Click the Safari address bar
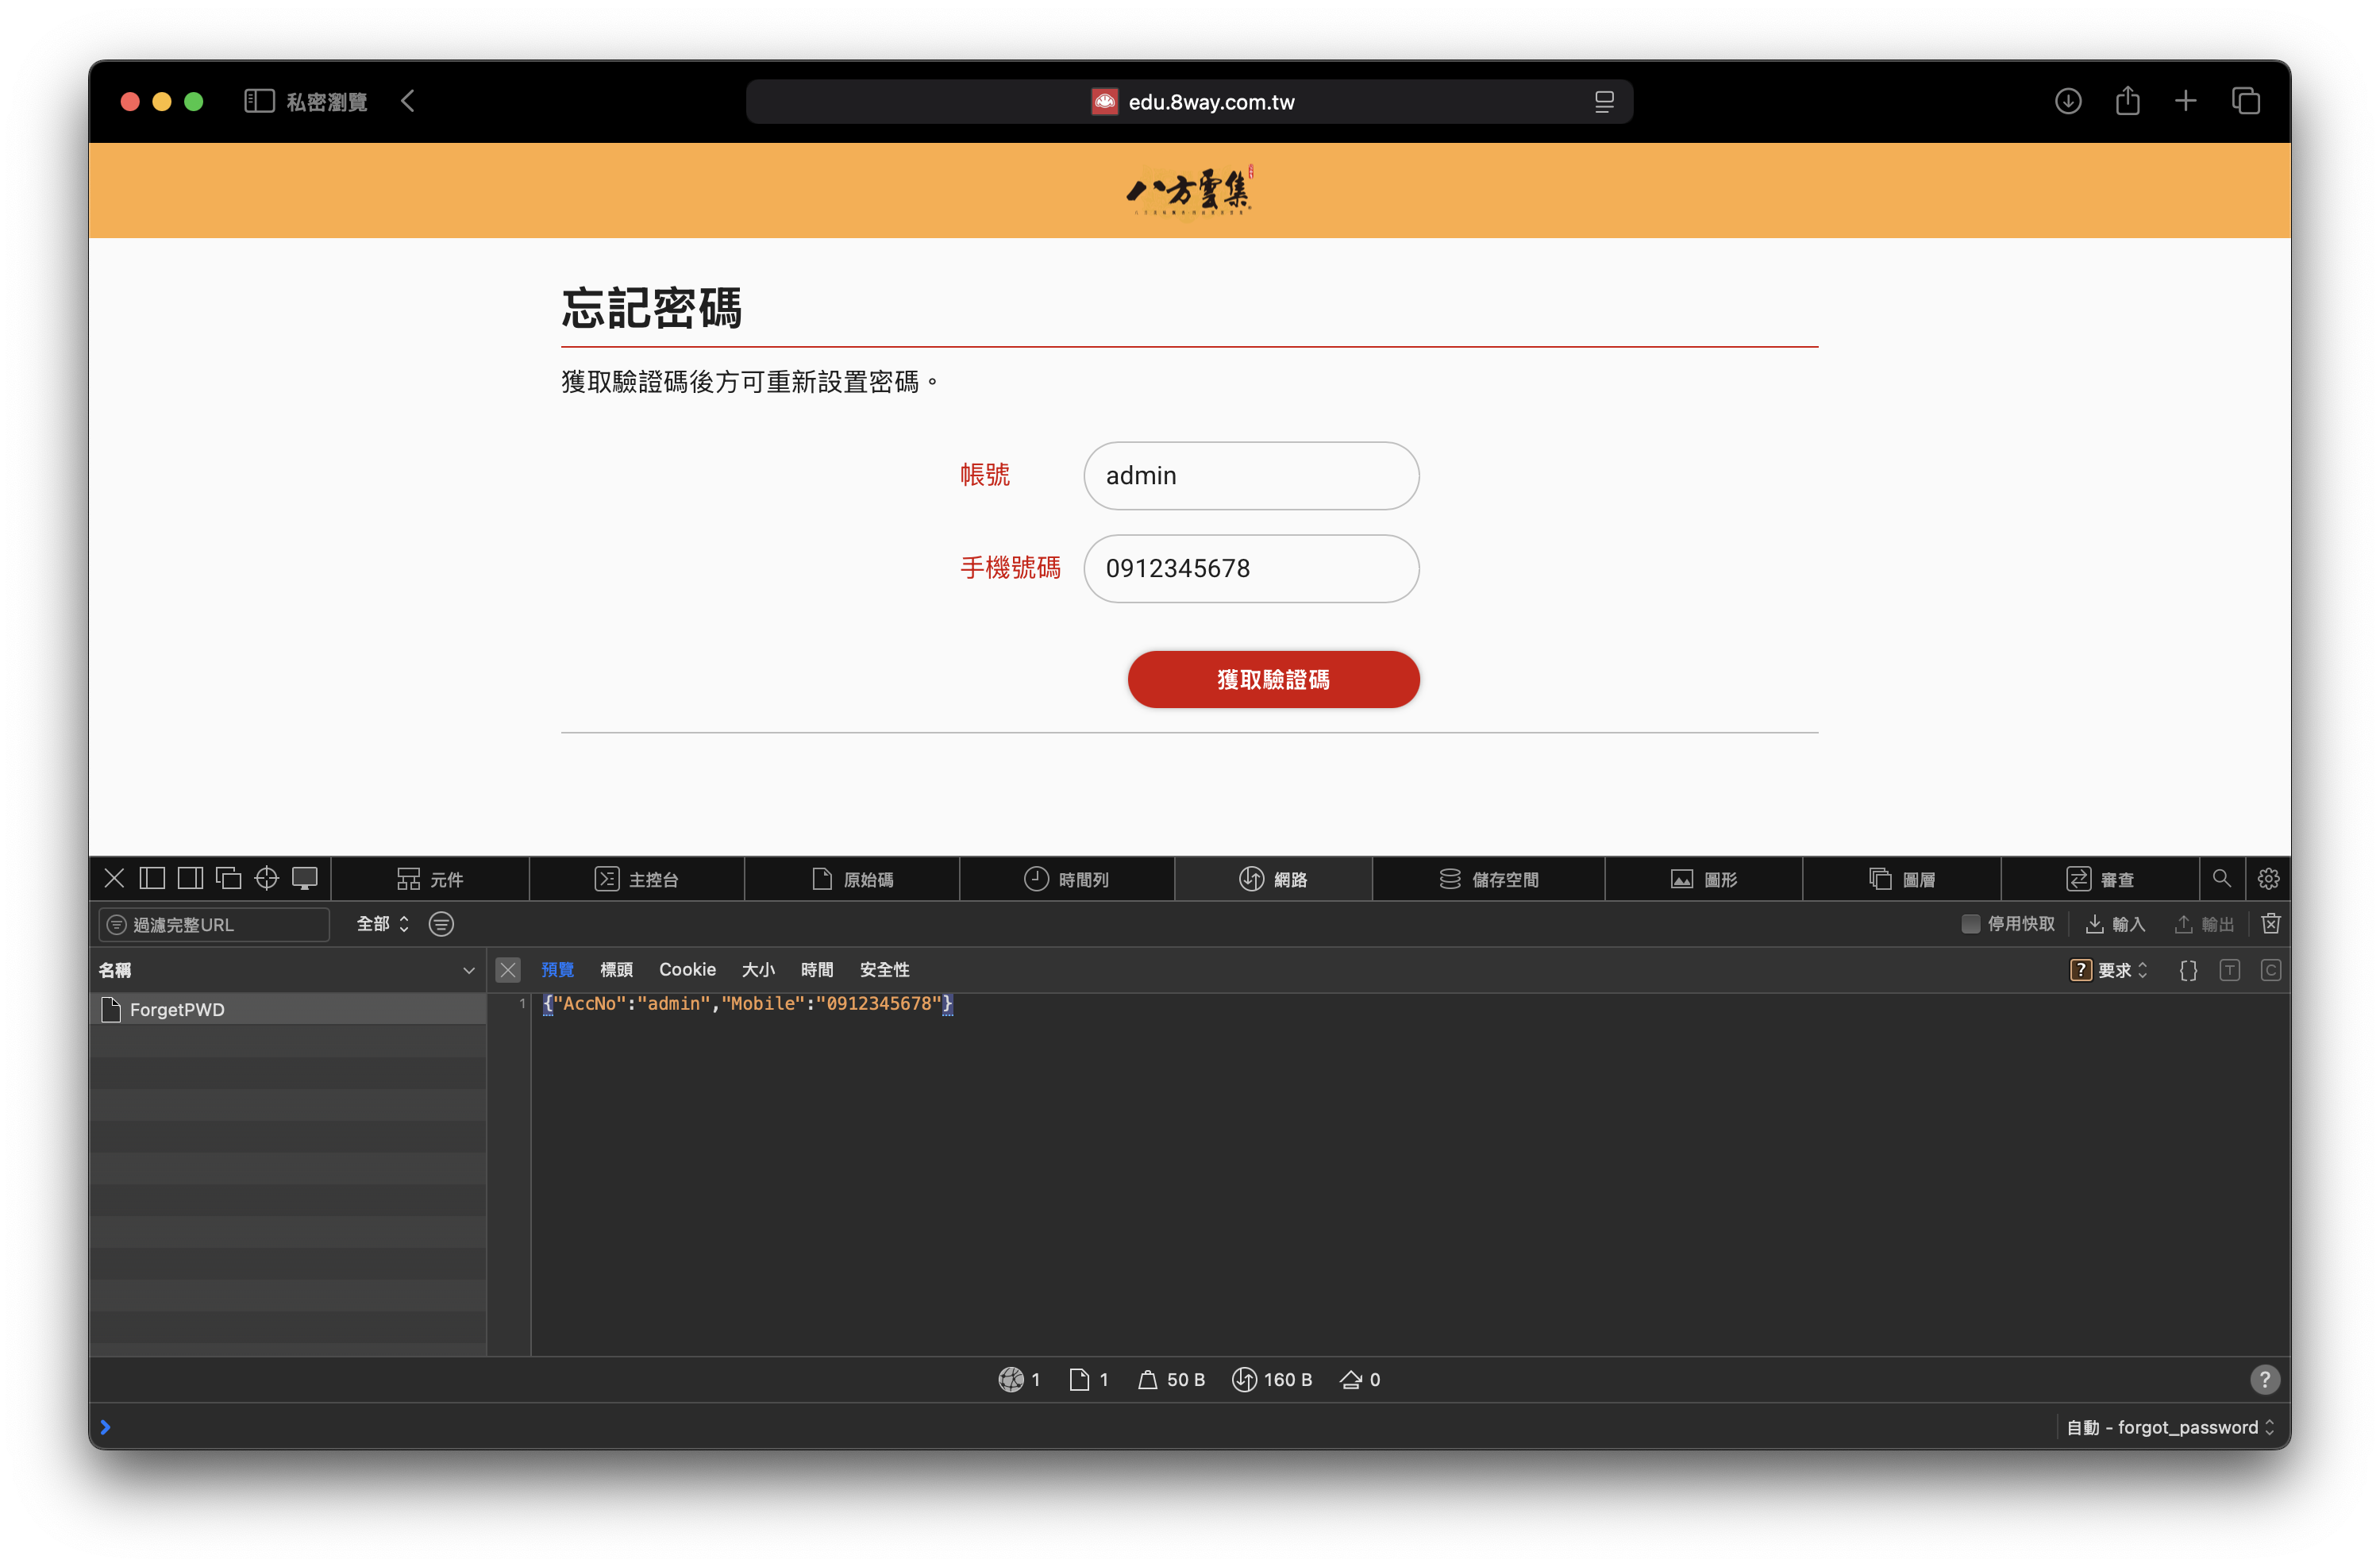Screen dimensions: 2380x1567 point(1189,101)
